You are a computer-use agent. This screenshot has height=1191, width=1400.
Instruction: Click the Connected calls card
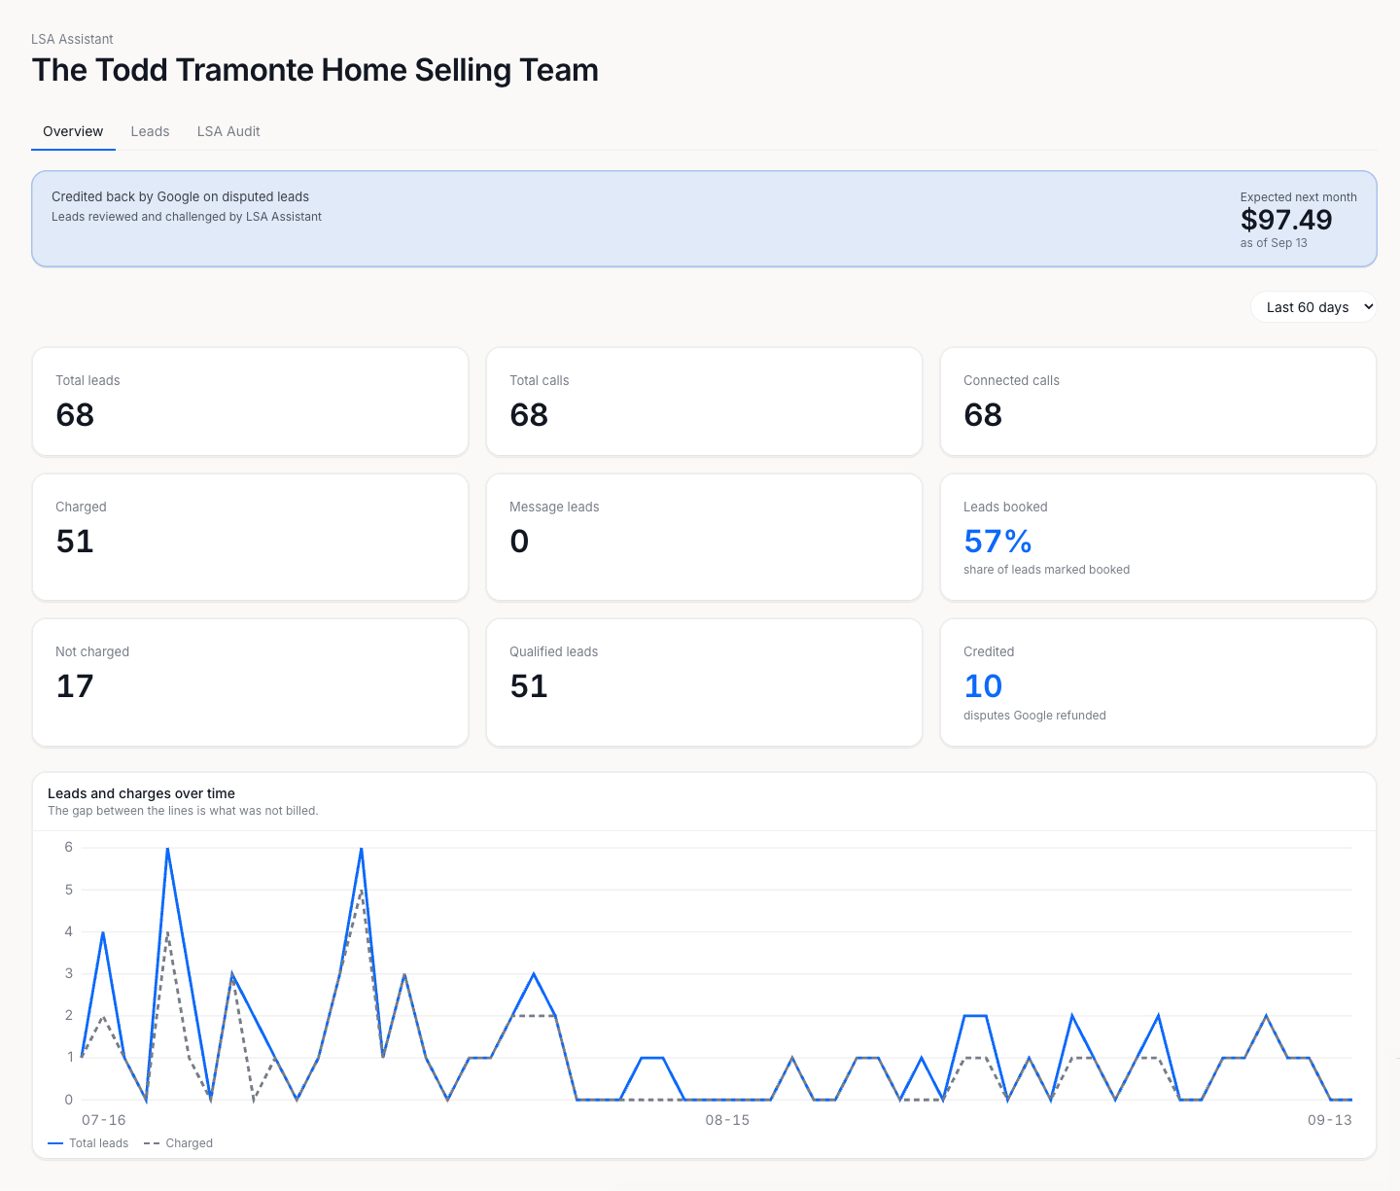(1158, 402)
